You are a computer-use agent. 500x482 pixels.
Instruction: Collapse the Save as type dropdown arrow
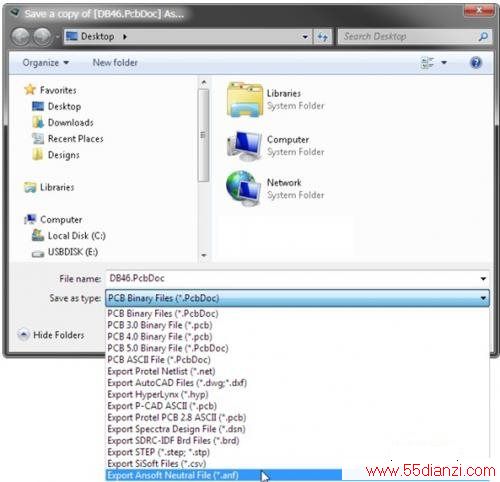tap(483, 298)
